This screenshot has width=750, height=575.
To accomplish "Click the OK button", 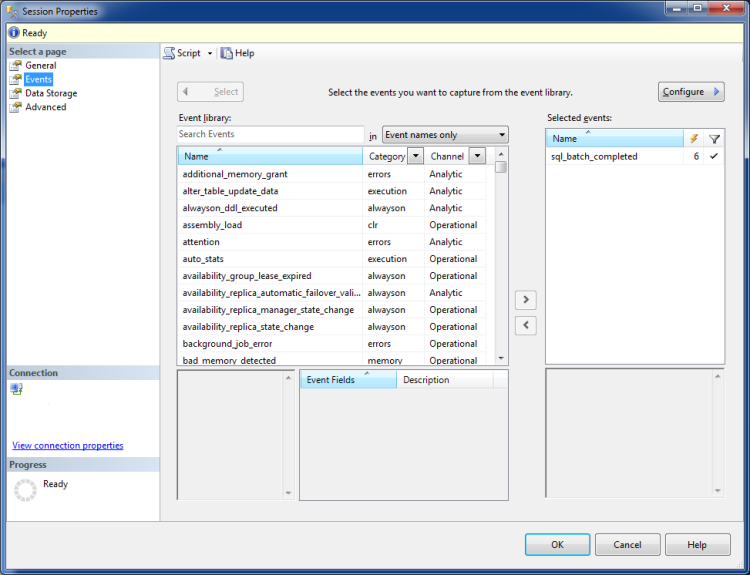I will 557,544.
